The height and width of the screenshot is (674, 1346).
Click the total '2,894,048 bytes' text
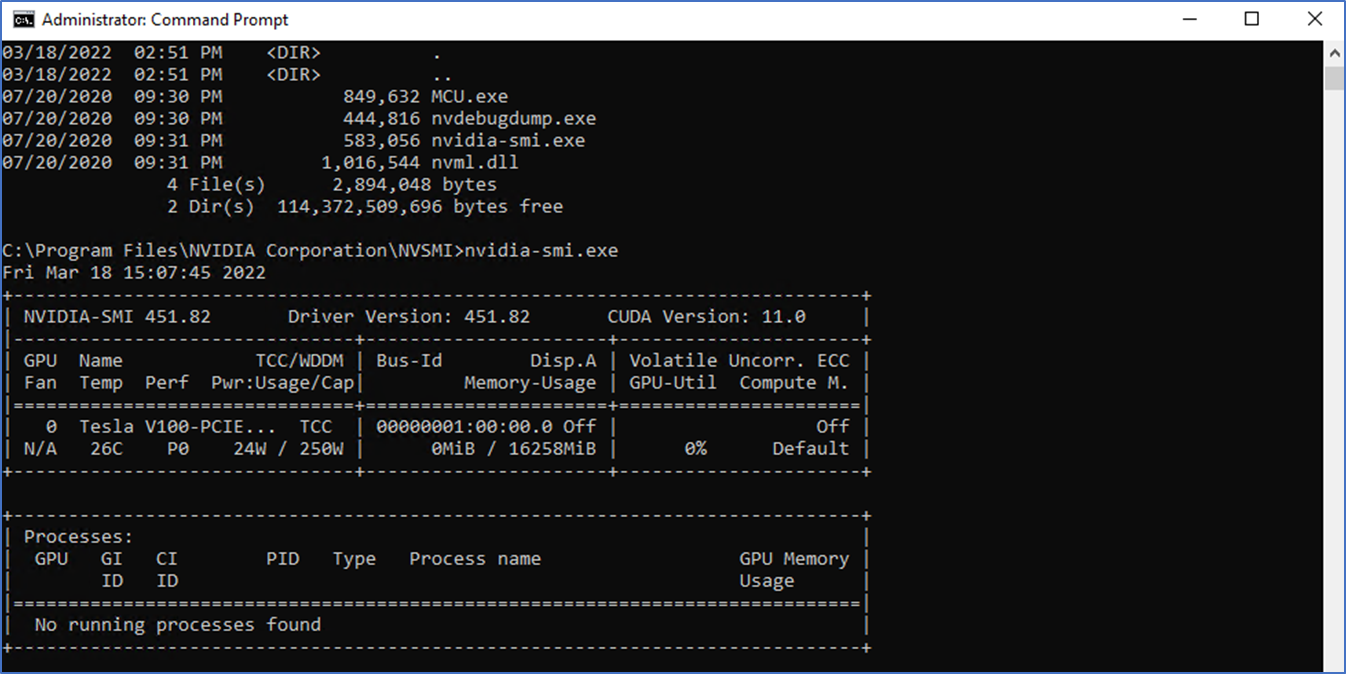point(415,185)
